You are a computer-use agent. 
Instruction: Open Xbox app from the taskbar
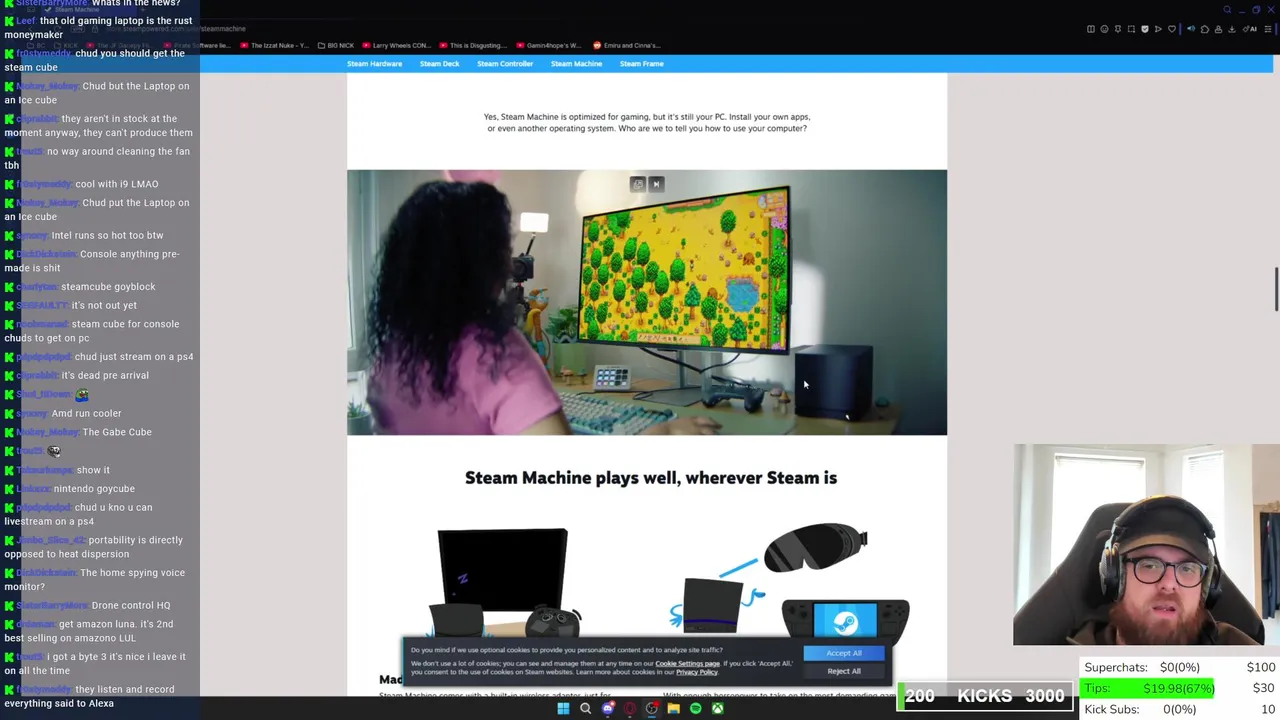point(718,709)
